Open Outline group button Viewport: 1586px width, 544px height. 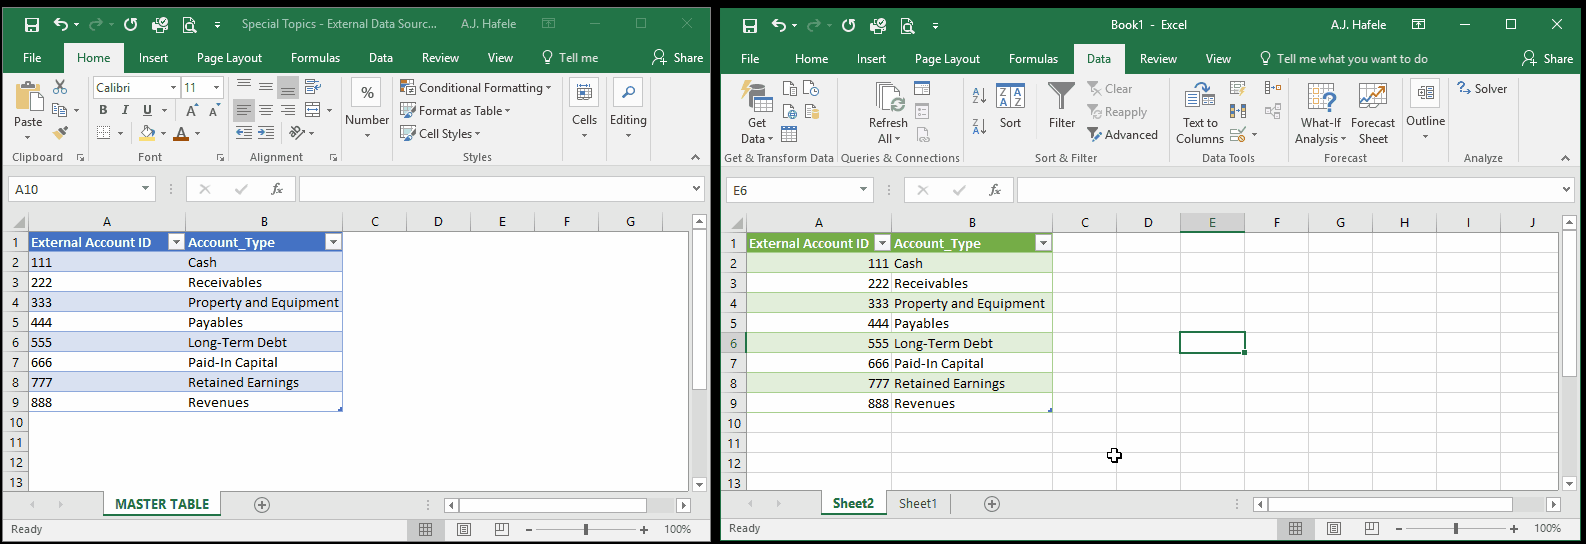[x=1425, y=110]
